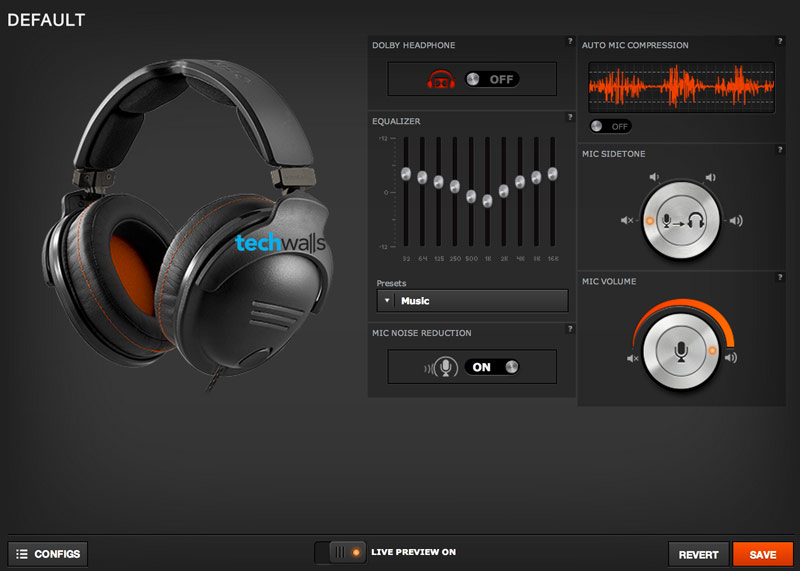Adjust the 500 Hz equalizer slider

pos(471,196)
